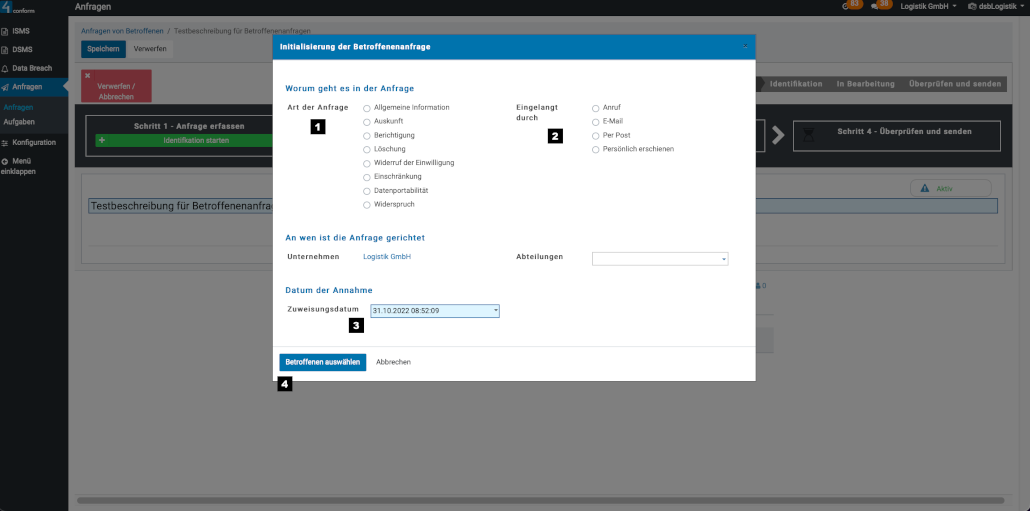The width and height of the screenshot is (1030, 511).
Task: Open the clock notifications icon showing 83
Action: pyautogui.click(x=847, y=7)
